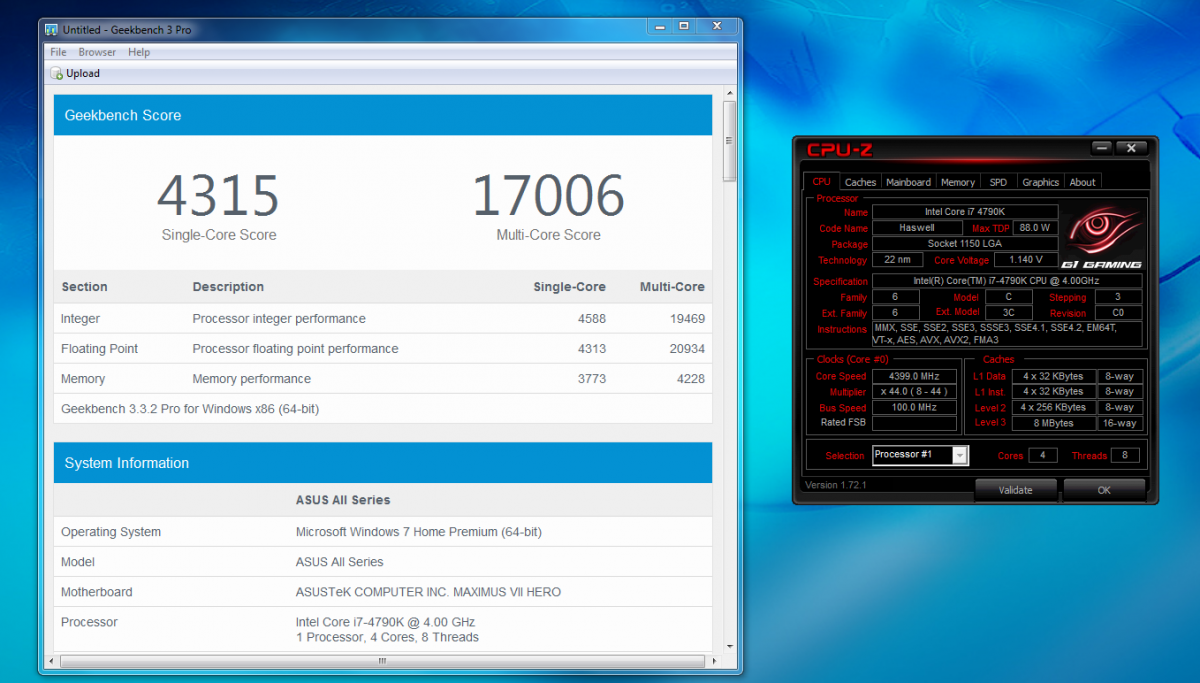1200x683 pixels.
Task: Click the Geekbench vertical scrollbar up arrow
Action: click(x=729, y=92)
